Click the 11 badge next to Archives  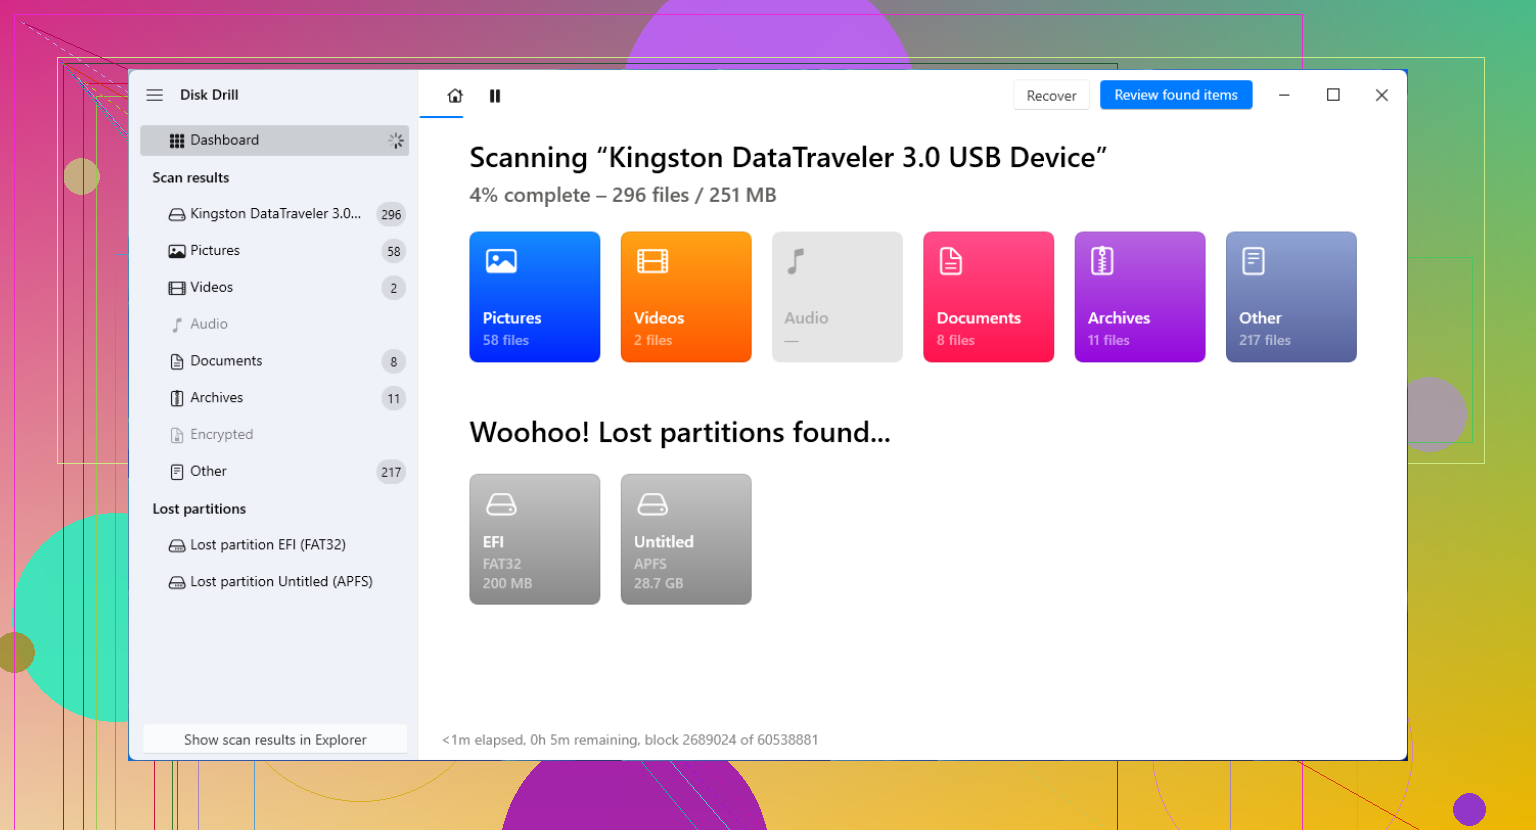(x=394, y=398)
